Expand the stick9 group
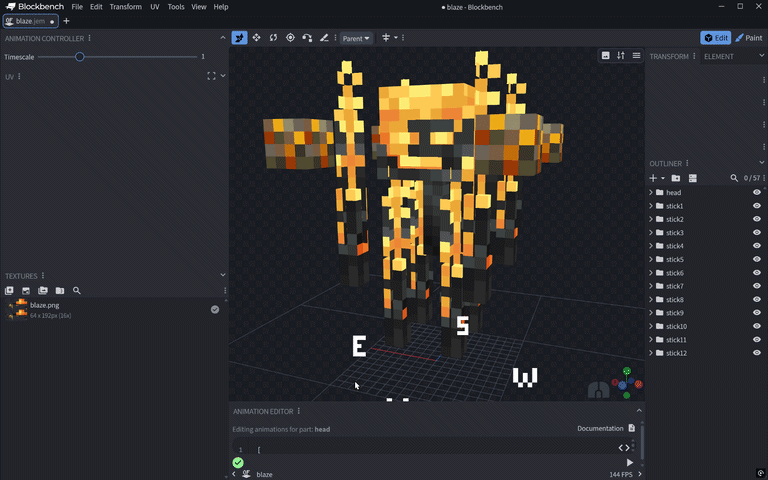 [x=651, y=312]
